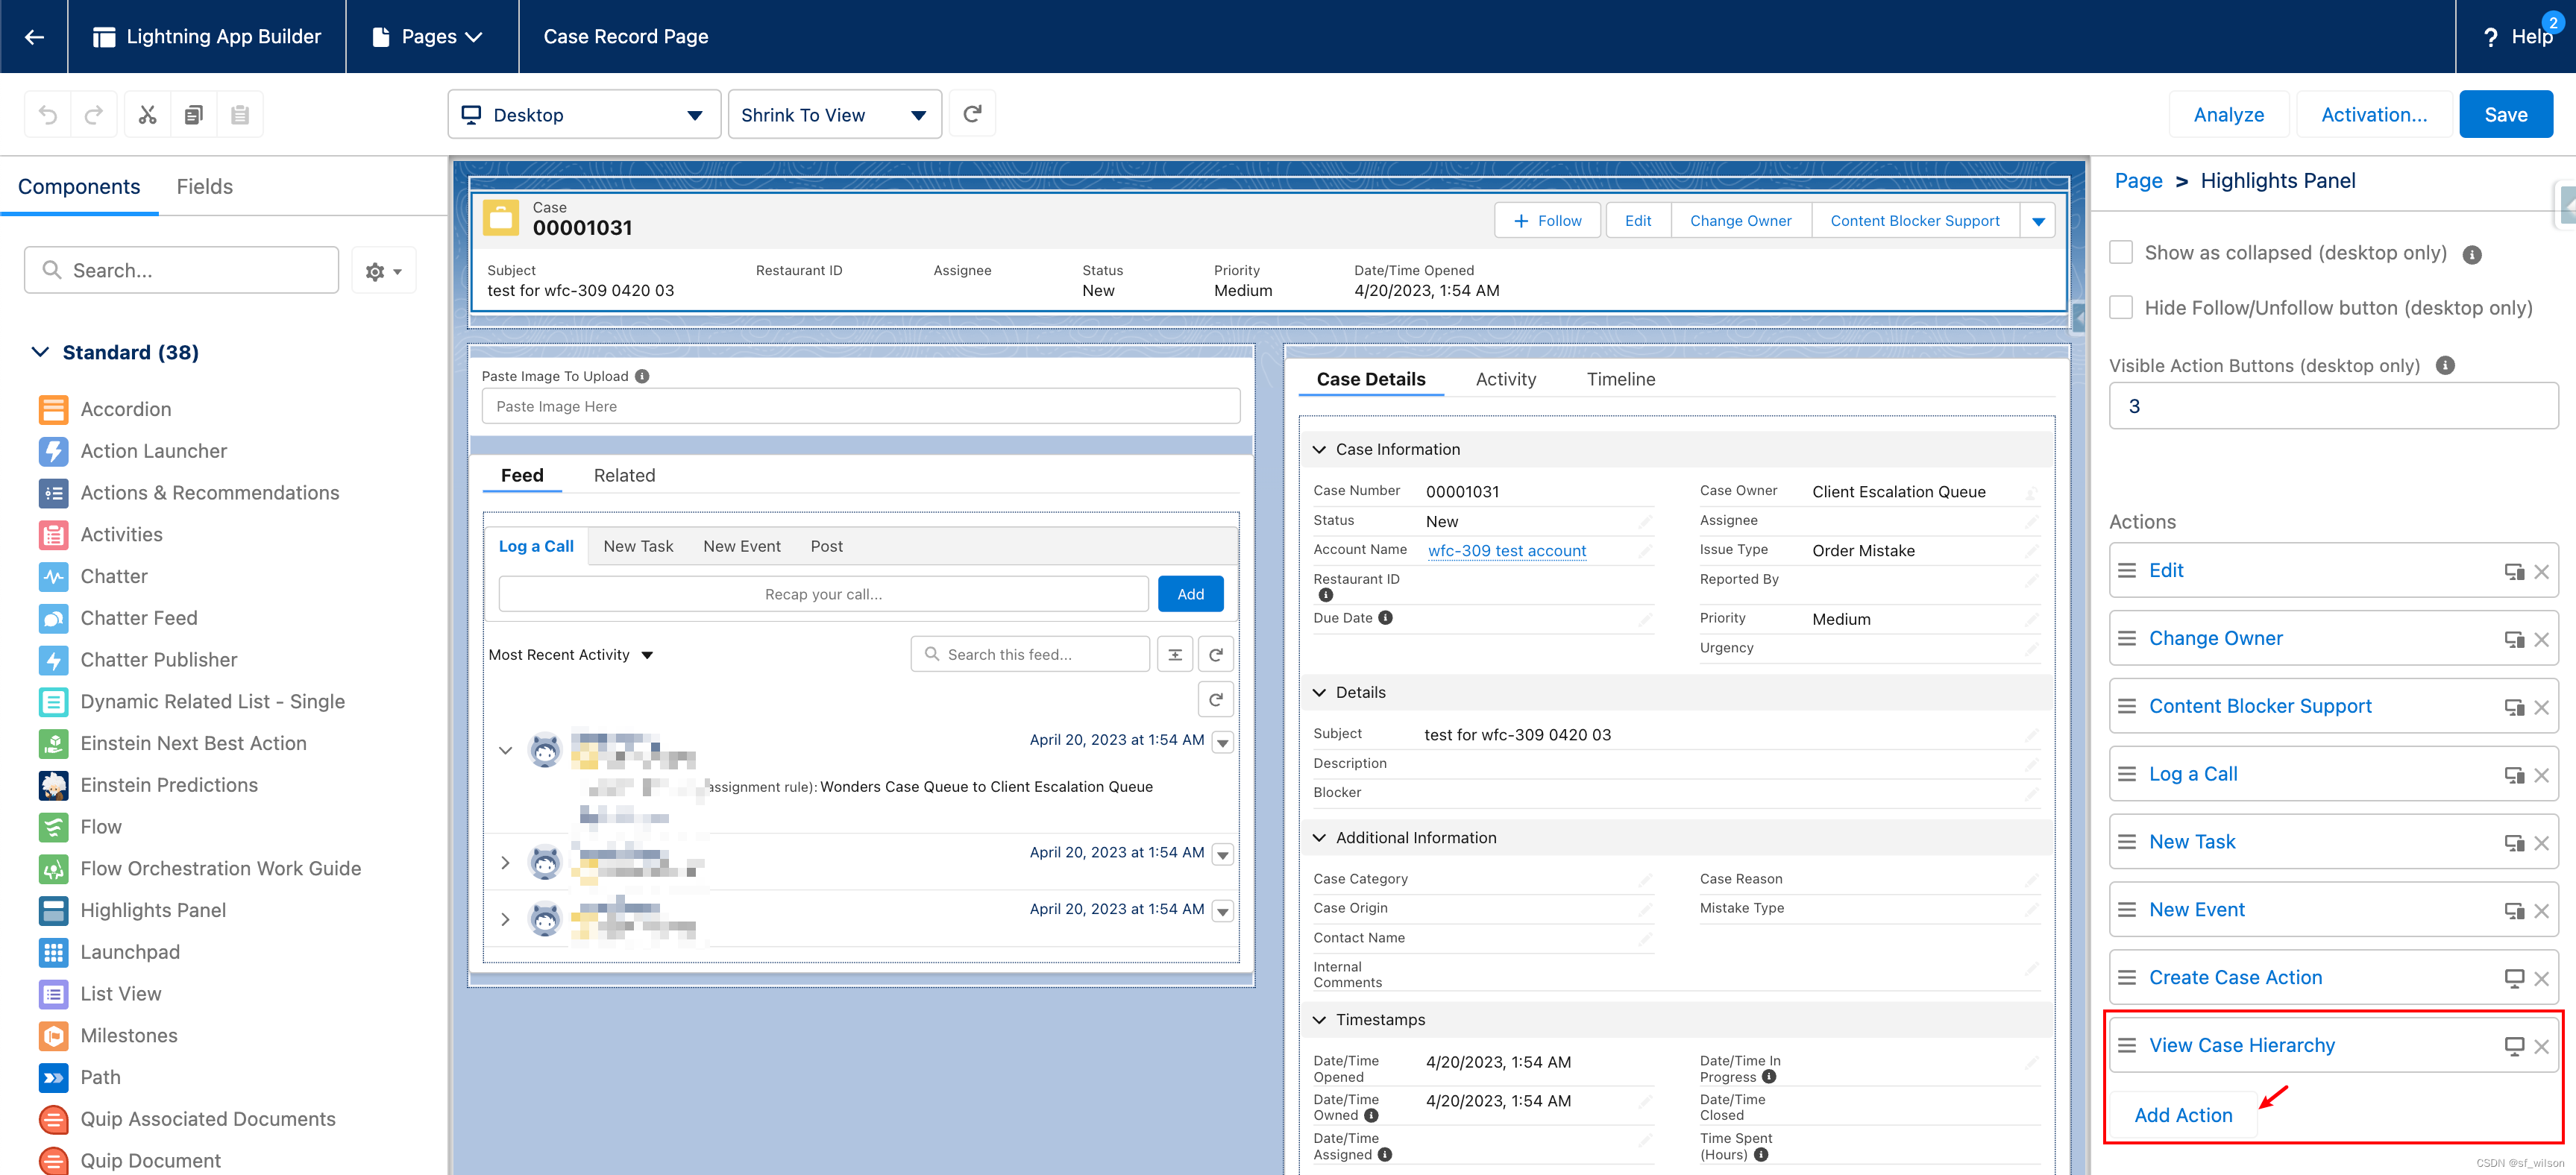The image size is (2576, 1175).
Task: Select the Launchpad component
Action: click(x=130, y=952)
